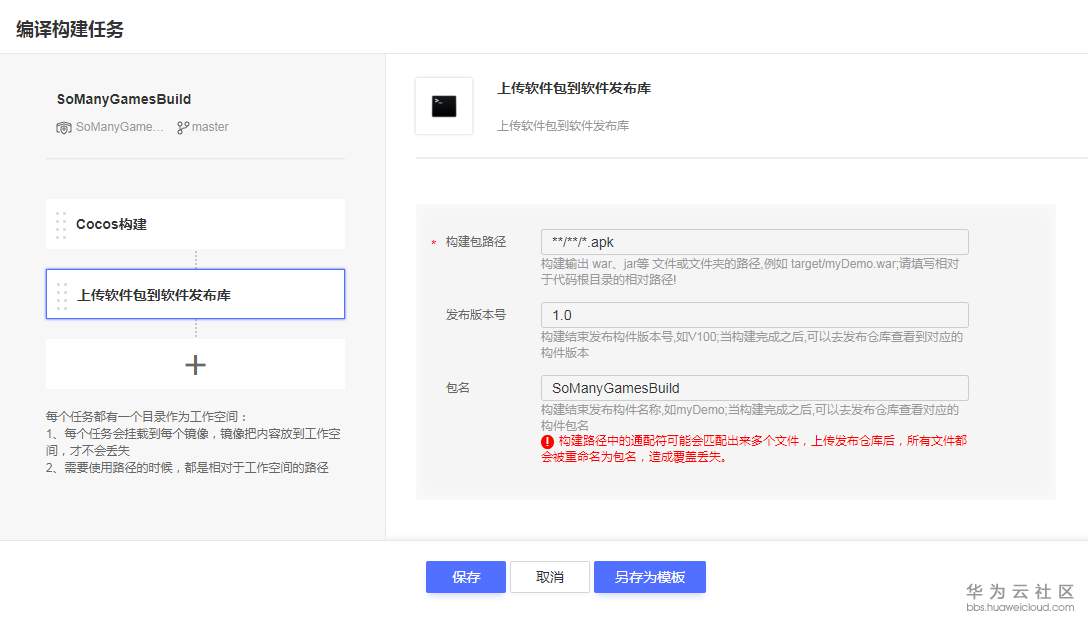This screenshot has width=1088, height=622.
Task: Click the 另存为模板 button
Action: point(650,577)
